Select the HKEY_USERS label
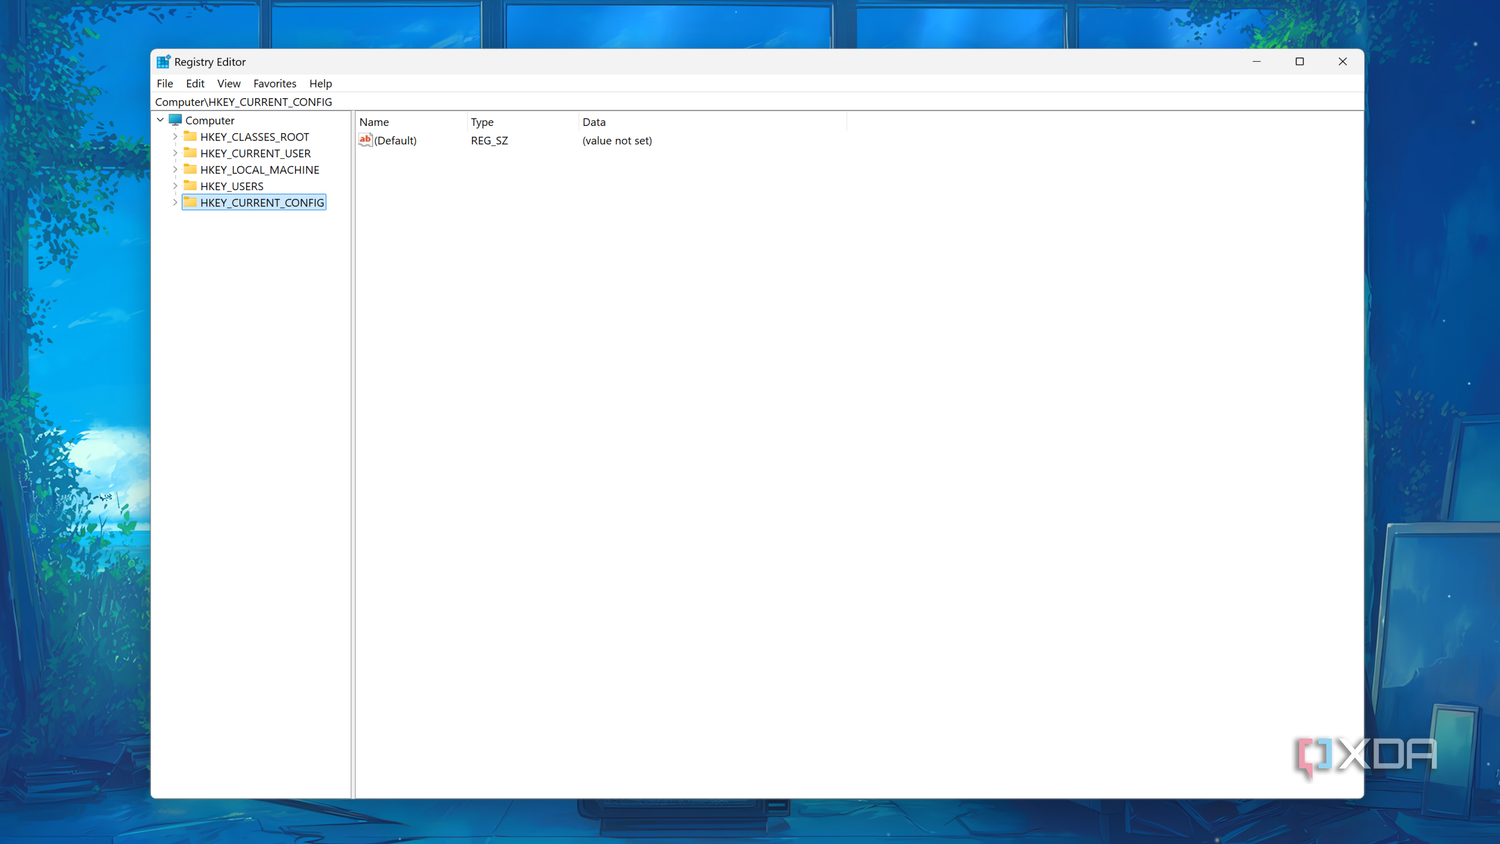1500x844 pixels. tap(232, 186)
